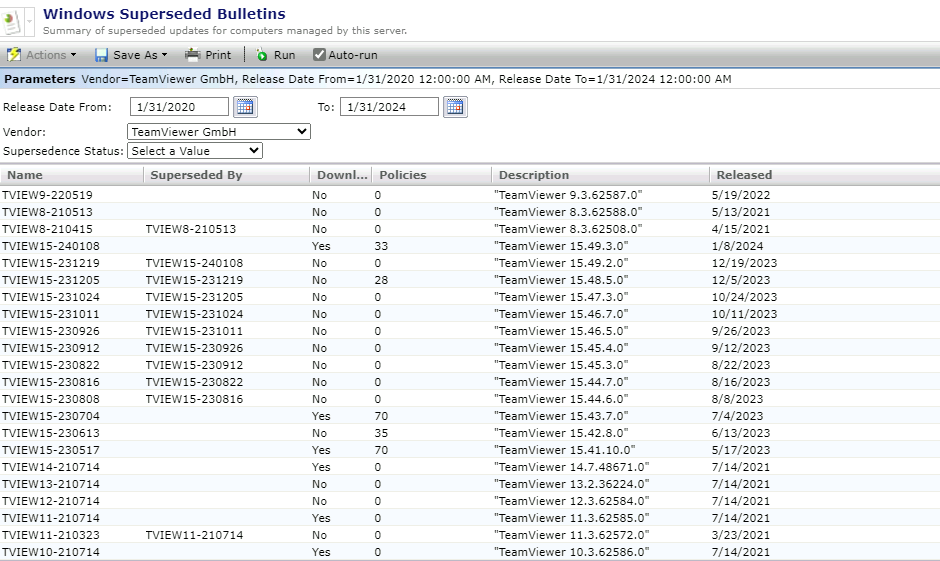
Task: Expand the Save As dropdown arrow
Action: 164,55
